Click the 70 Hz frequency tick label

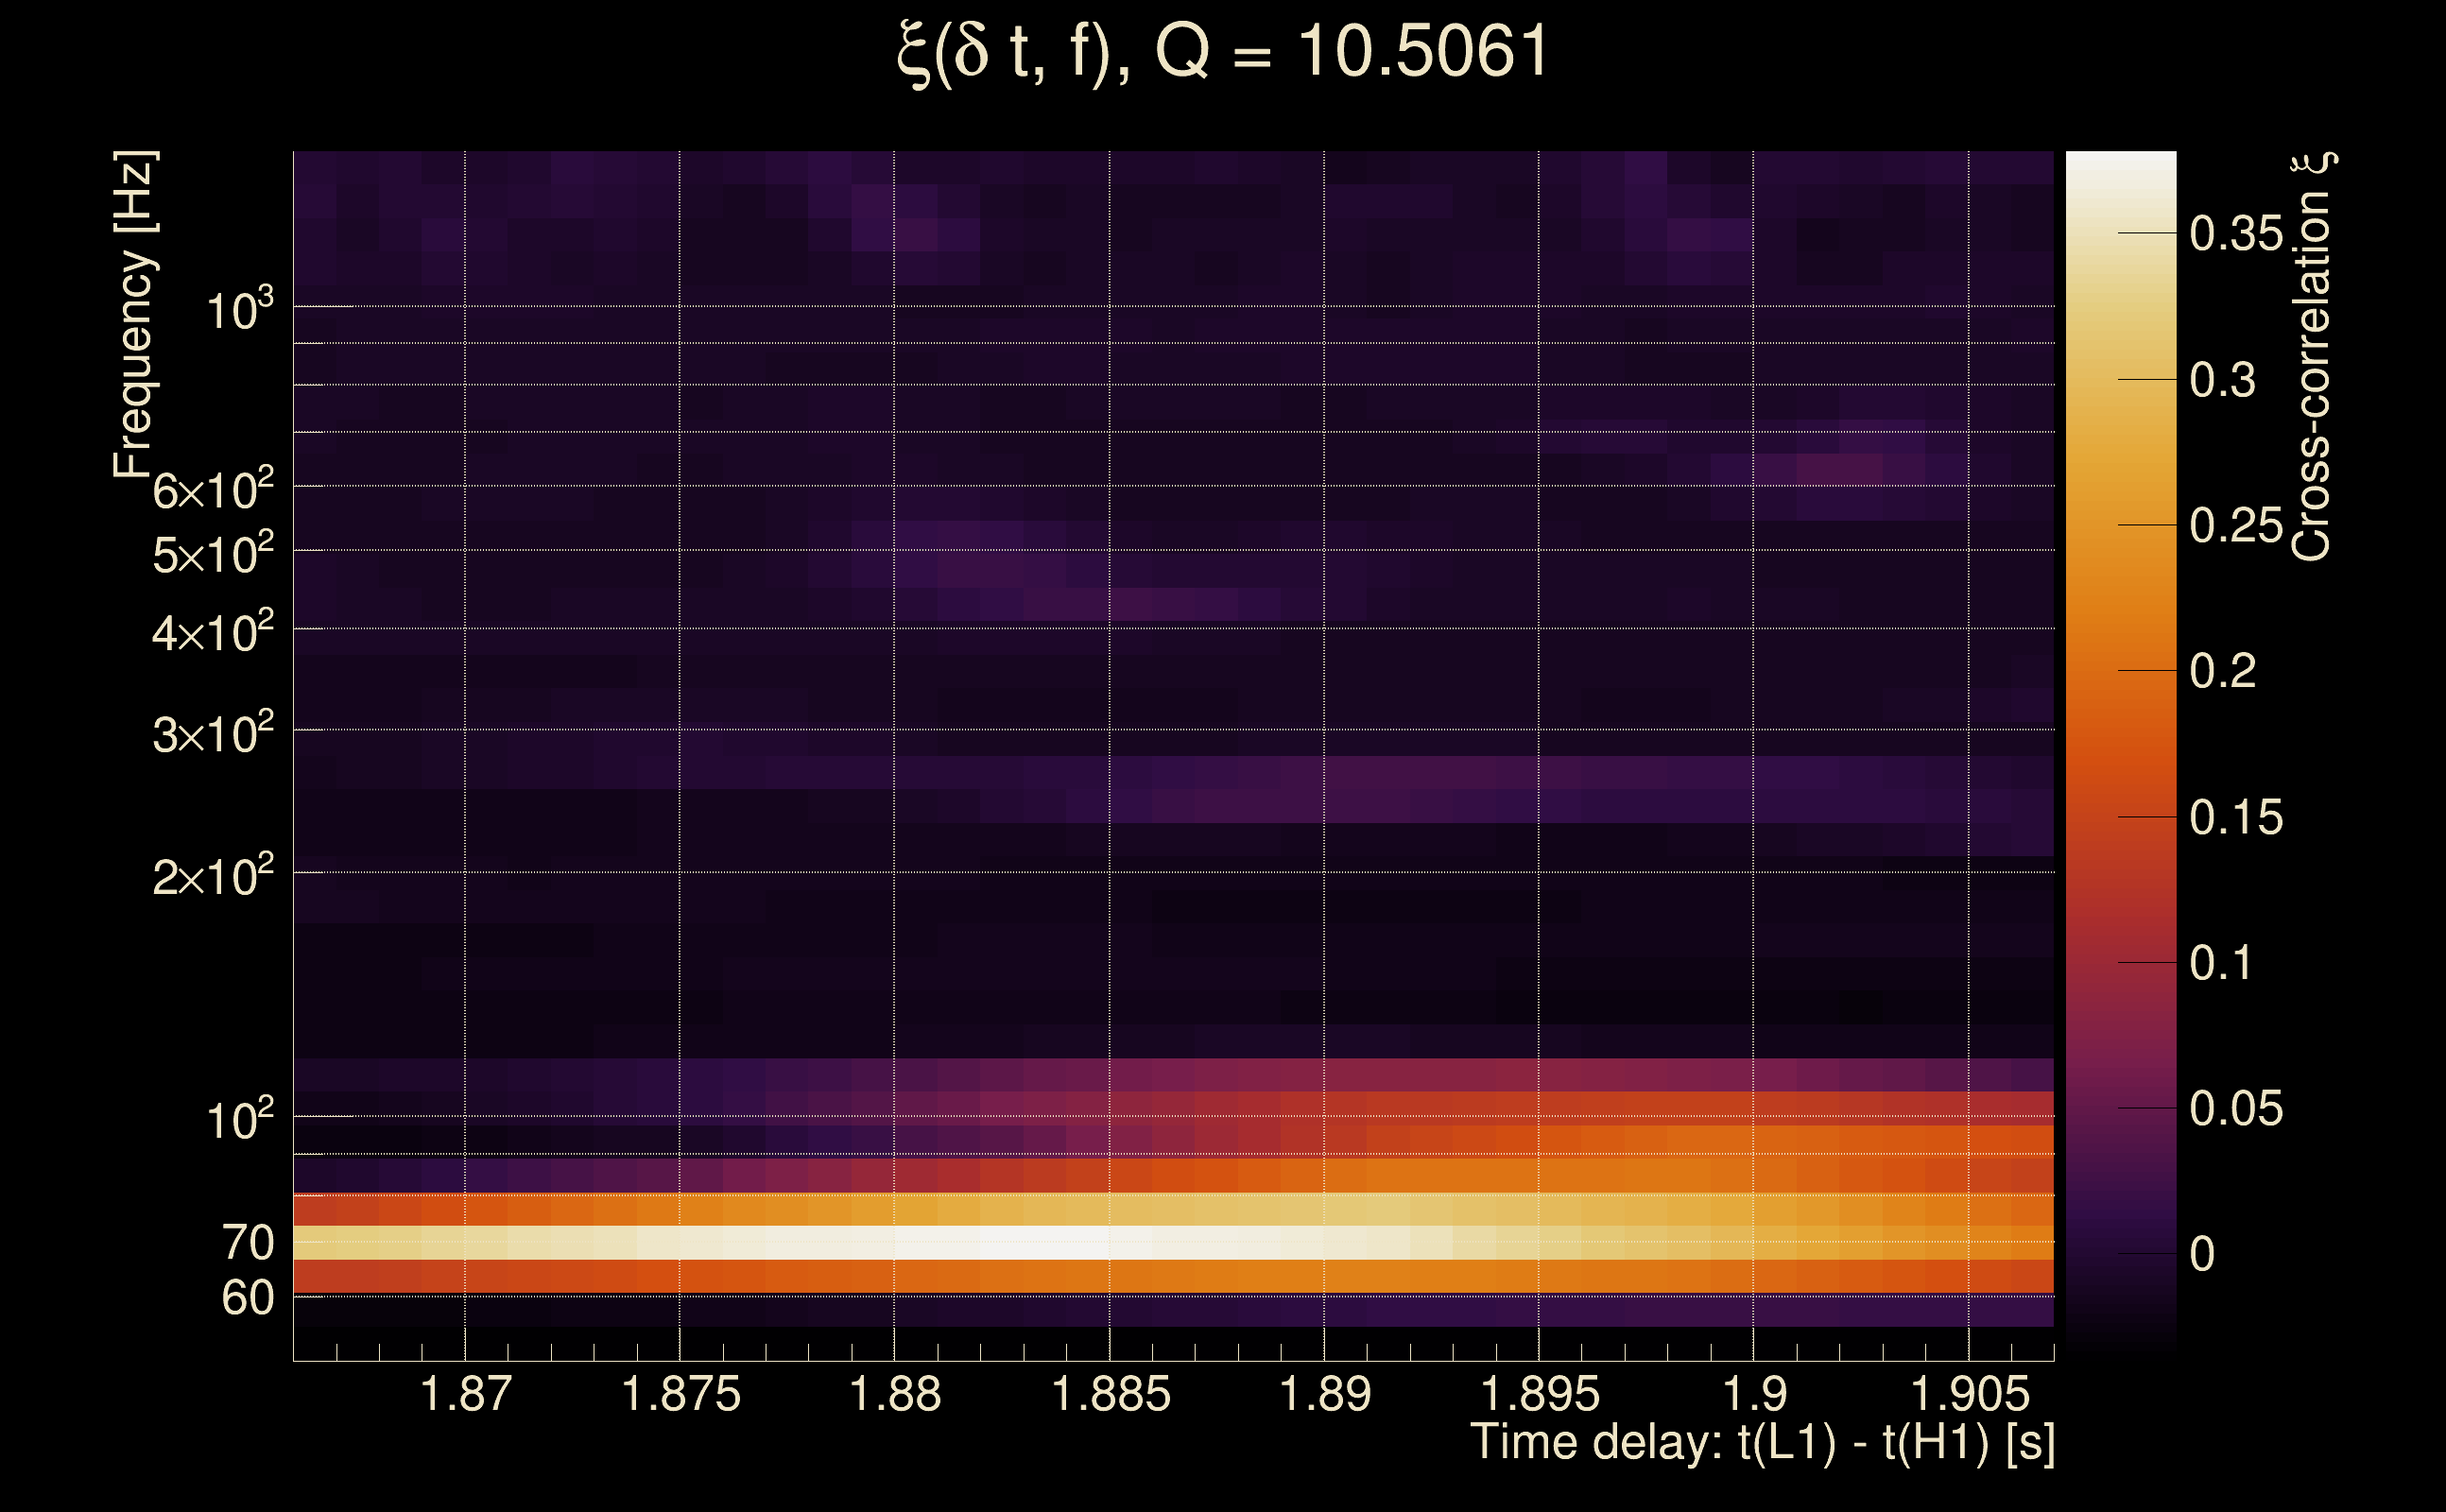(x=247, y=1243)
